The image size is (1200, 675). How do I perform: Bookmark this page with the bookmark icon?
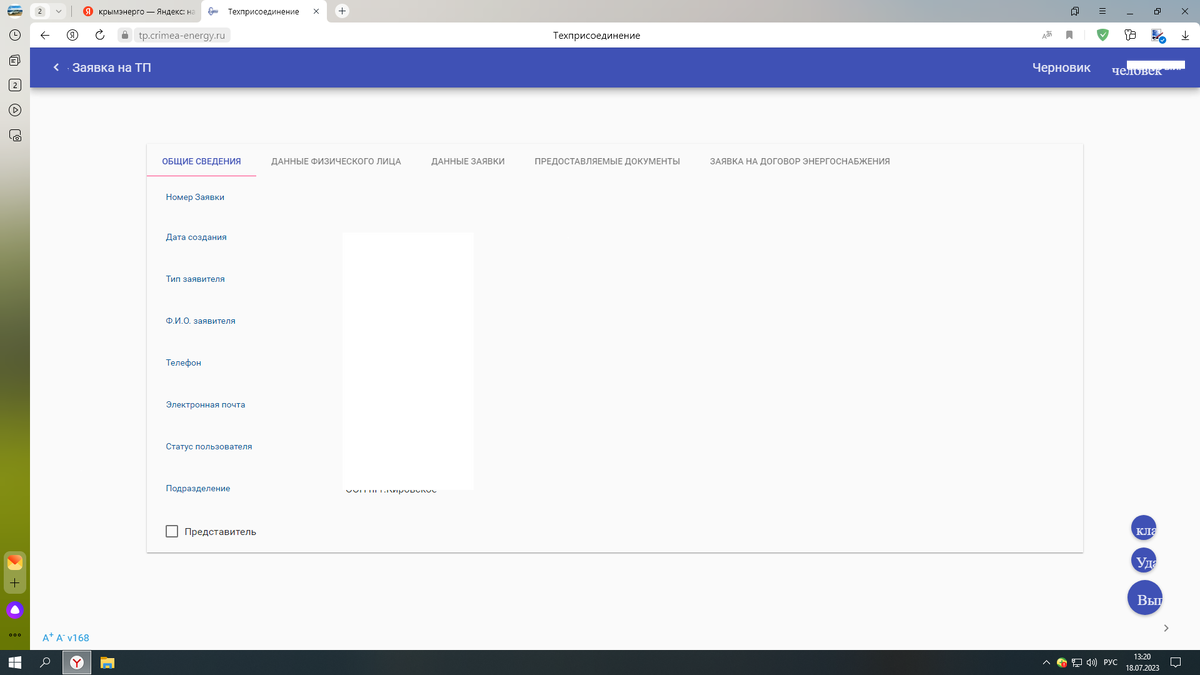click(x=1069, y=35)
